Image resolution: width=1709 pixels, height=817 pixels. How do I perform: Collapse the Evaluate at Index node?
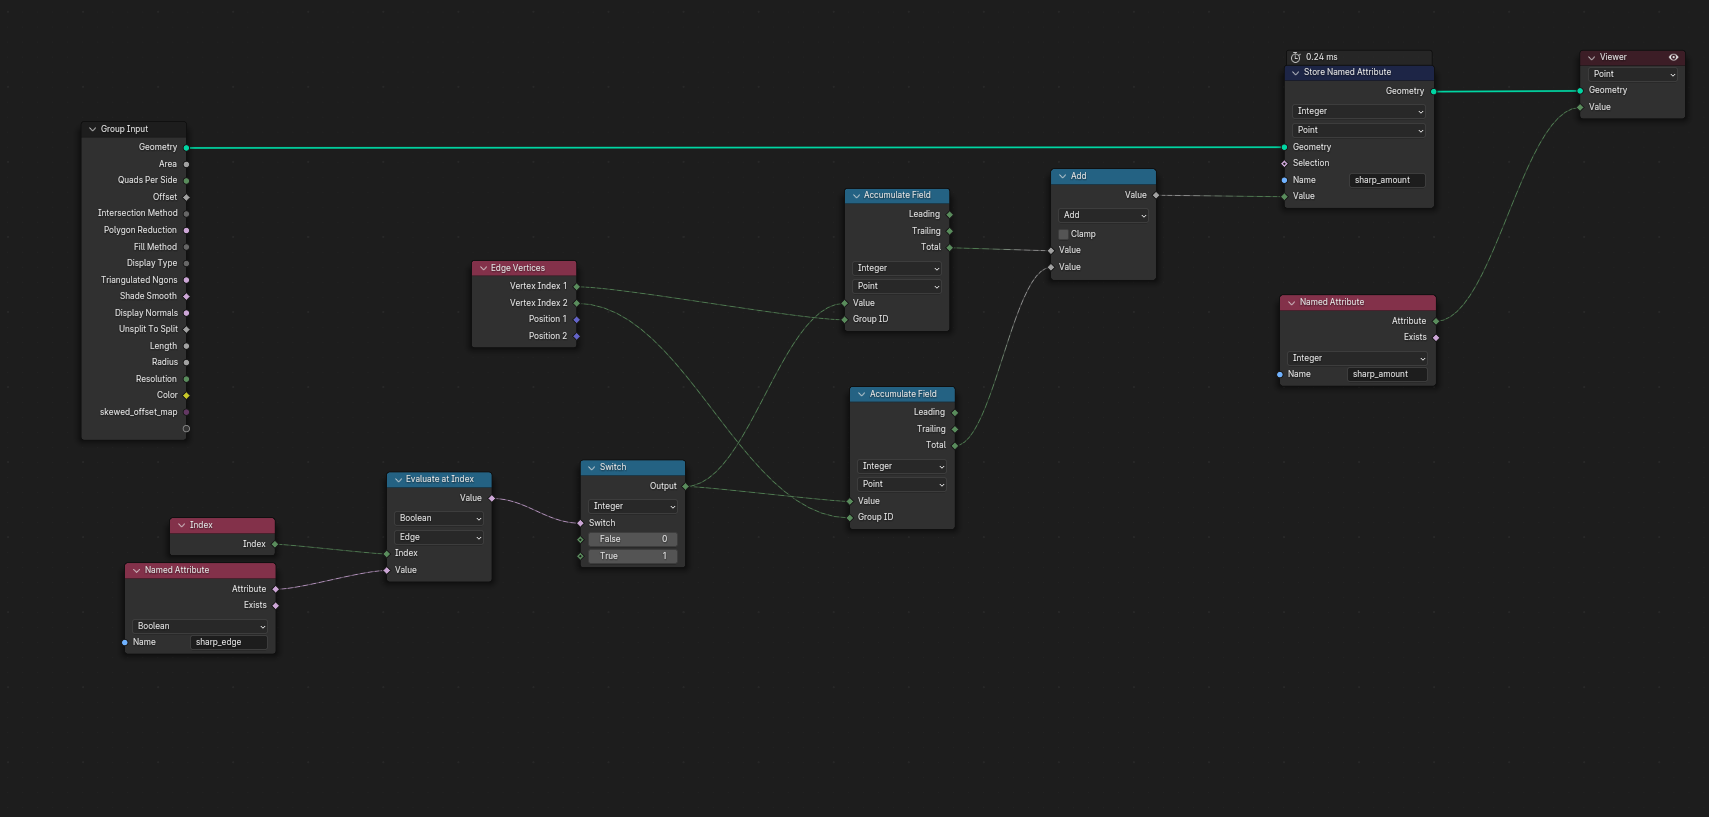click(398, 479)
